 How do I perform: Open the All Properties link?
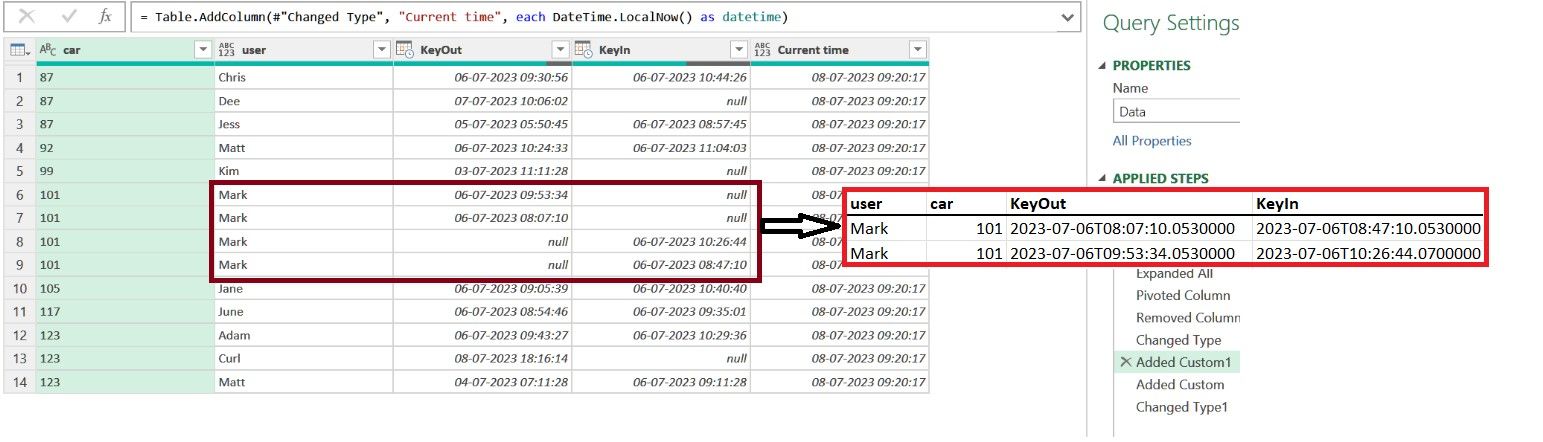1152,141
